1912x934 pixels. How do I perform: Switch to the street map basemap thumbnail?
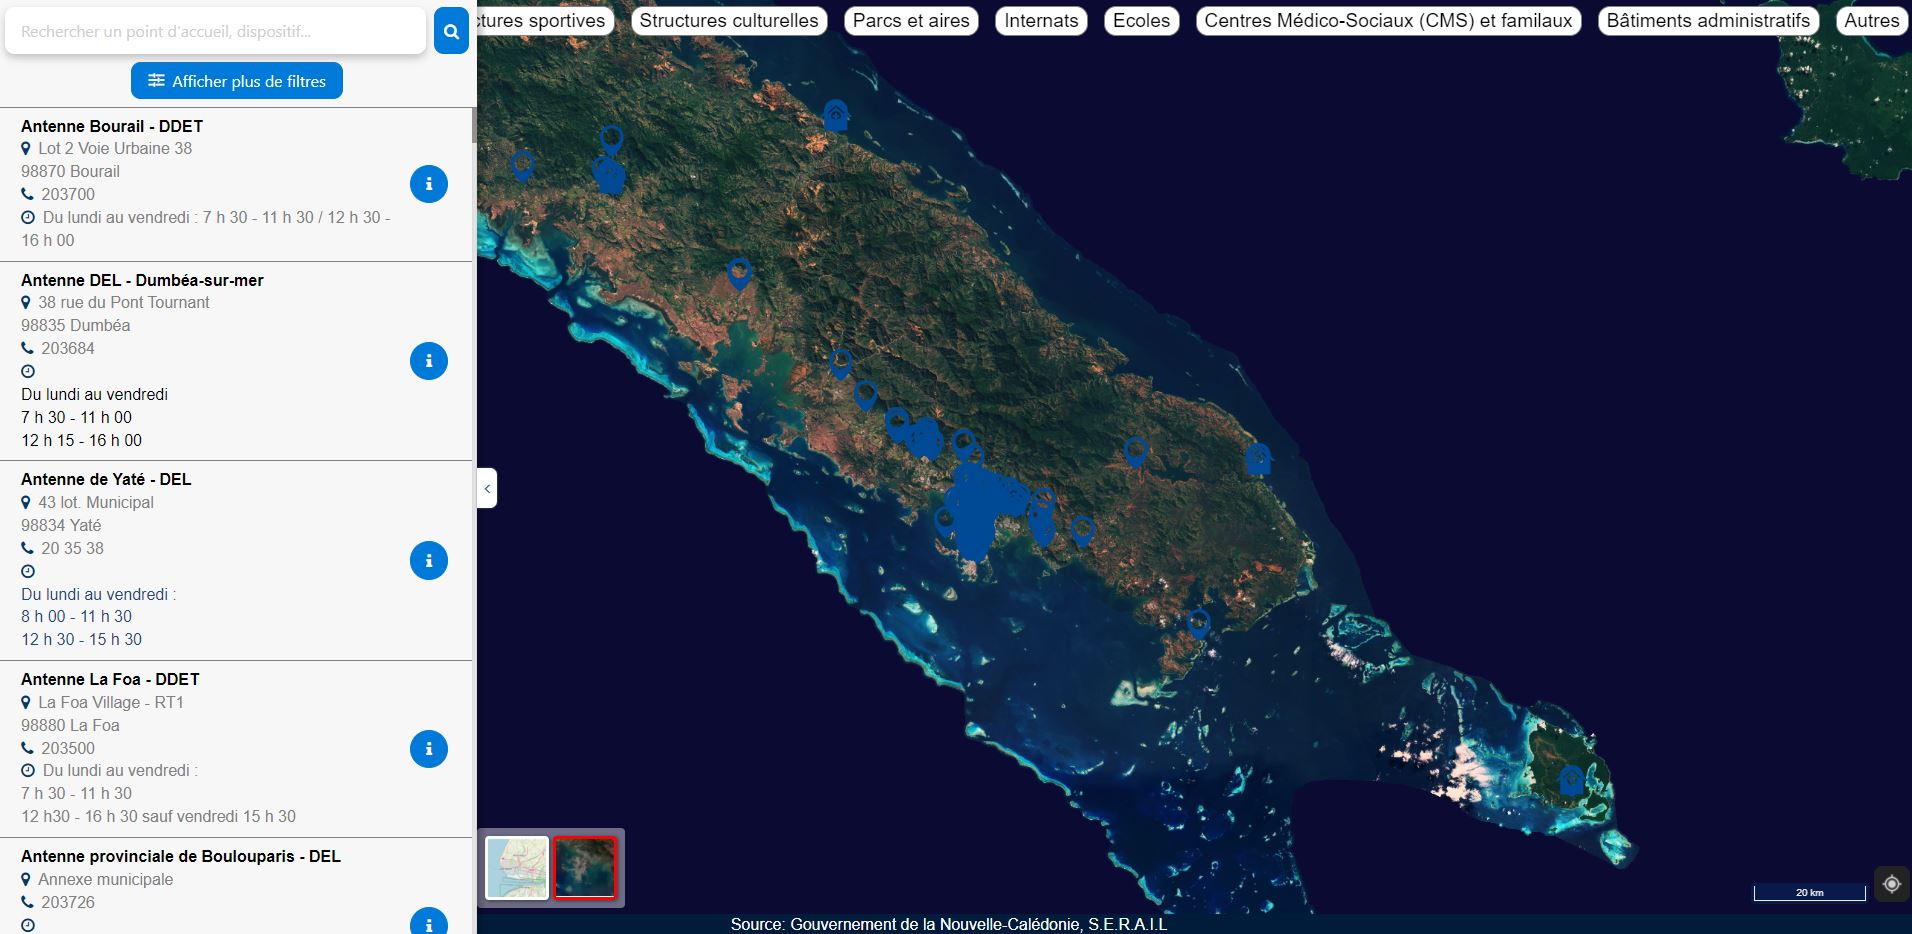(517, 868)
